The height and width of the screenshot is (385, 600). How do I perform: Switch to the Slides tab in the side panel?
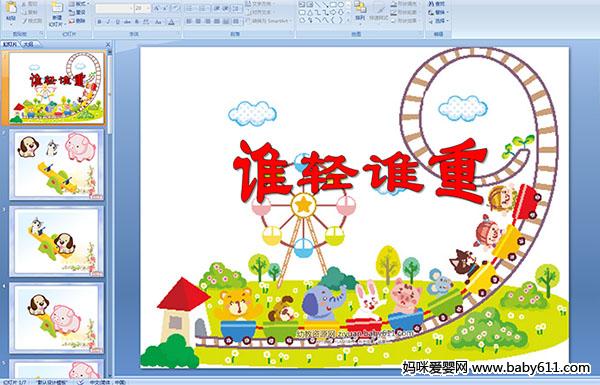(10, 44)
